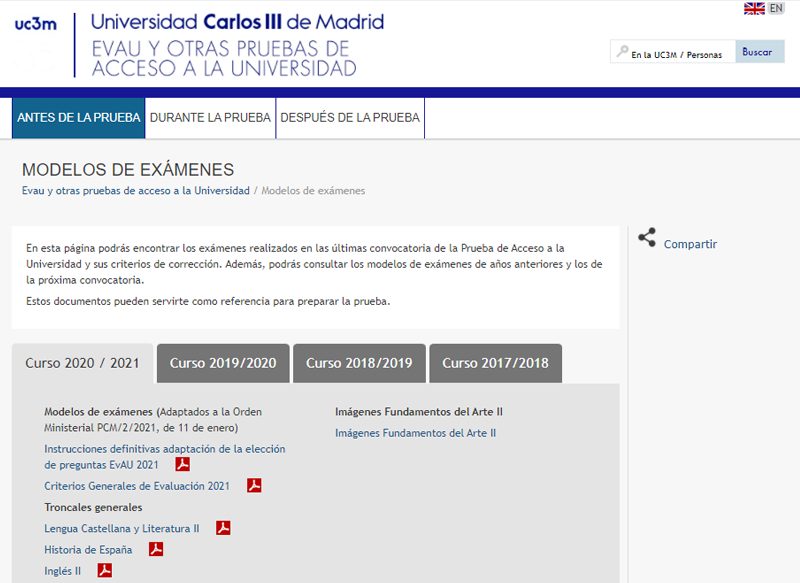Open PDF icon next to Lengua Castellana
Screen dimensions: 800x583
point(223,528)
